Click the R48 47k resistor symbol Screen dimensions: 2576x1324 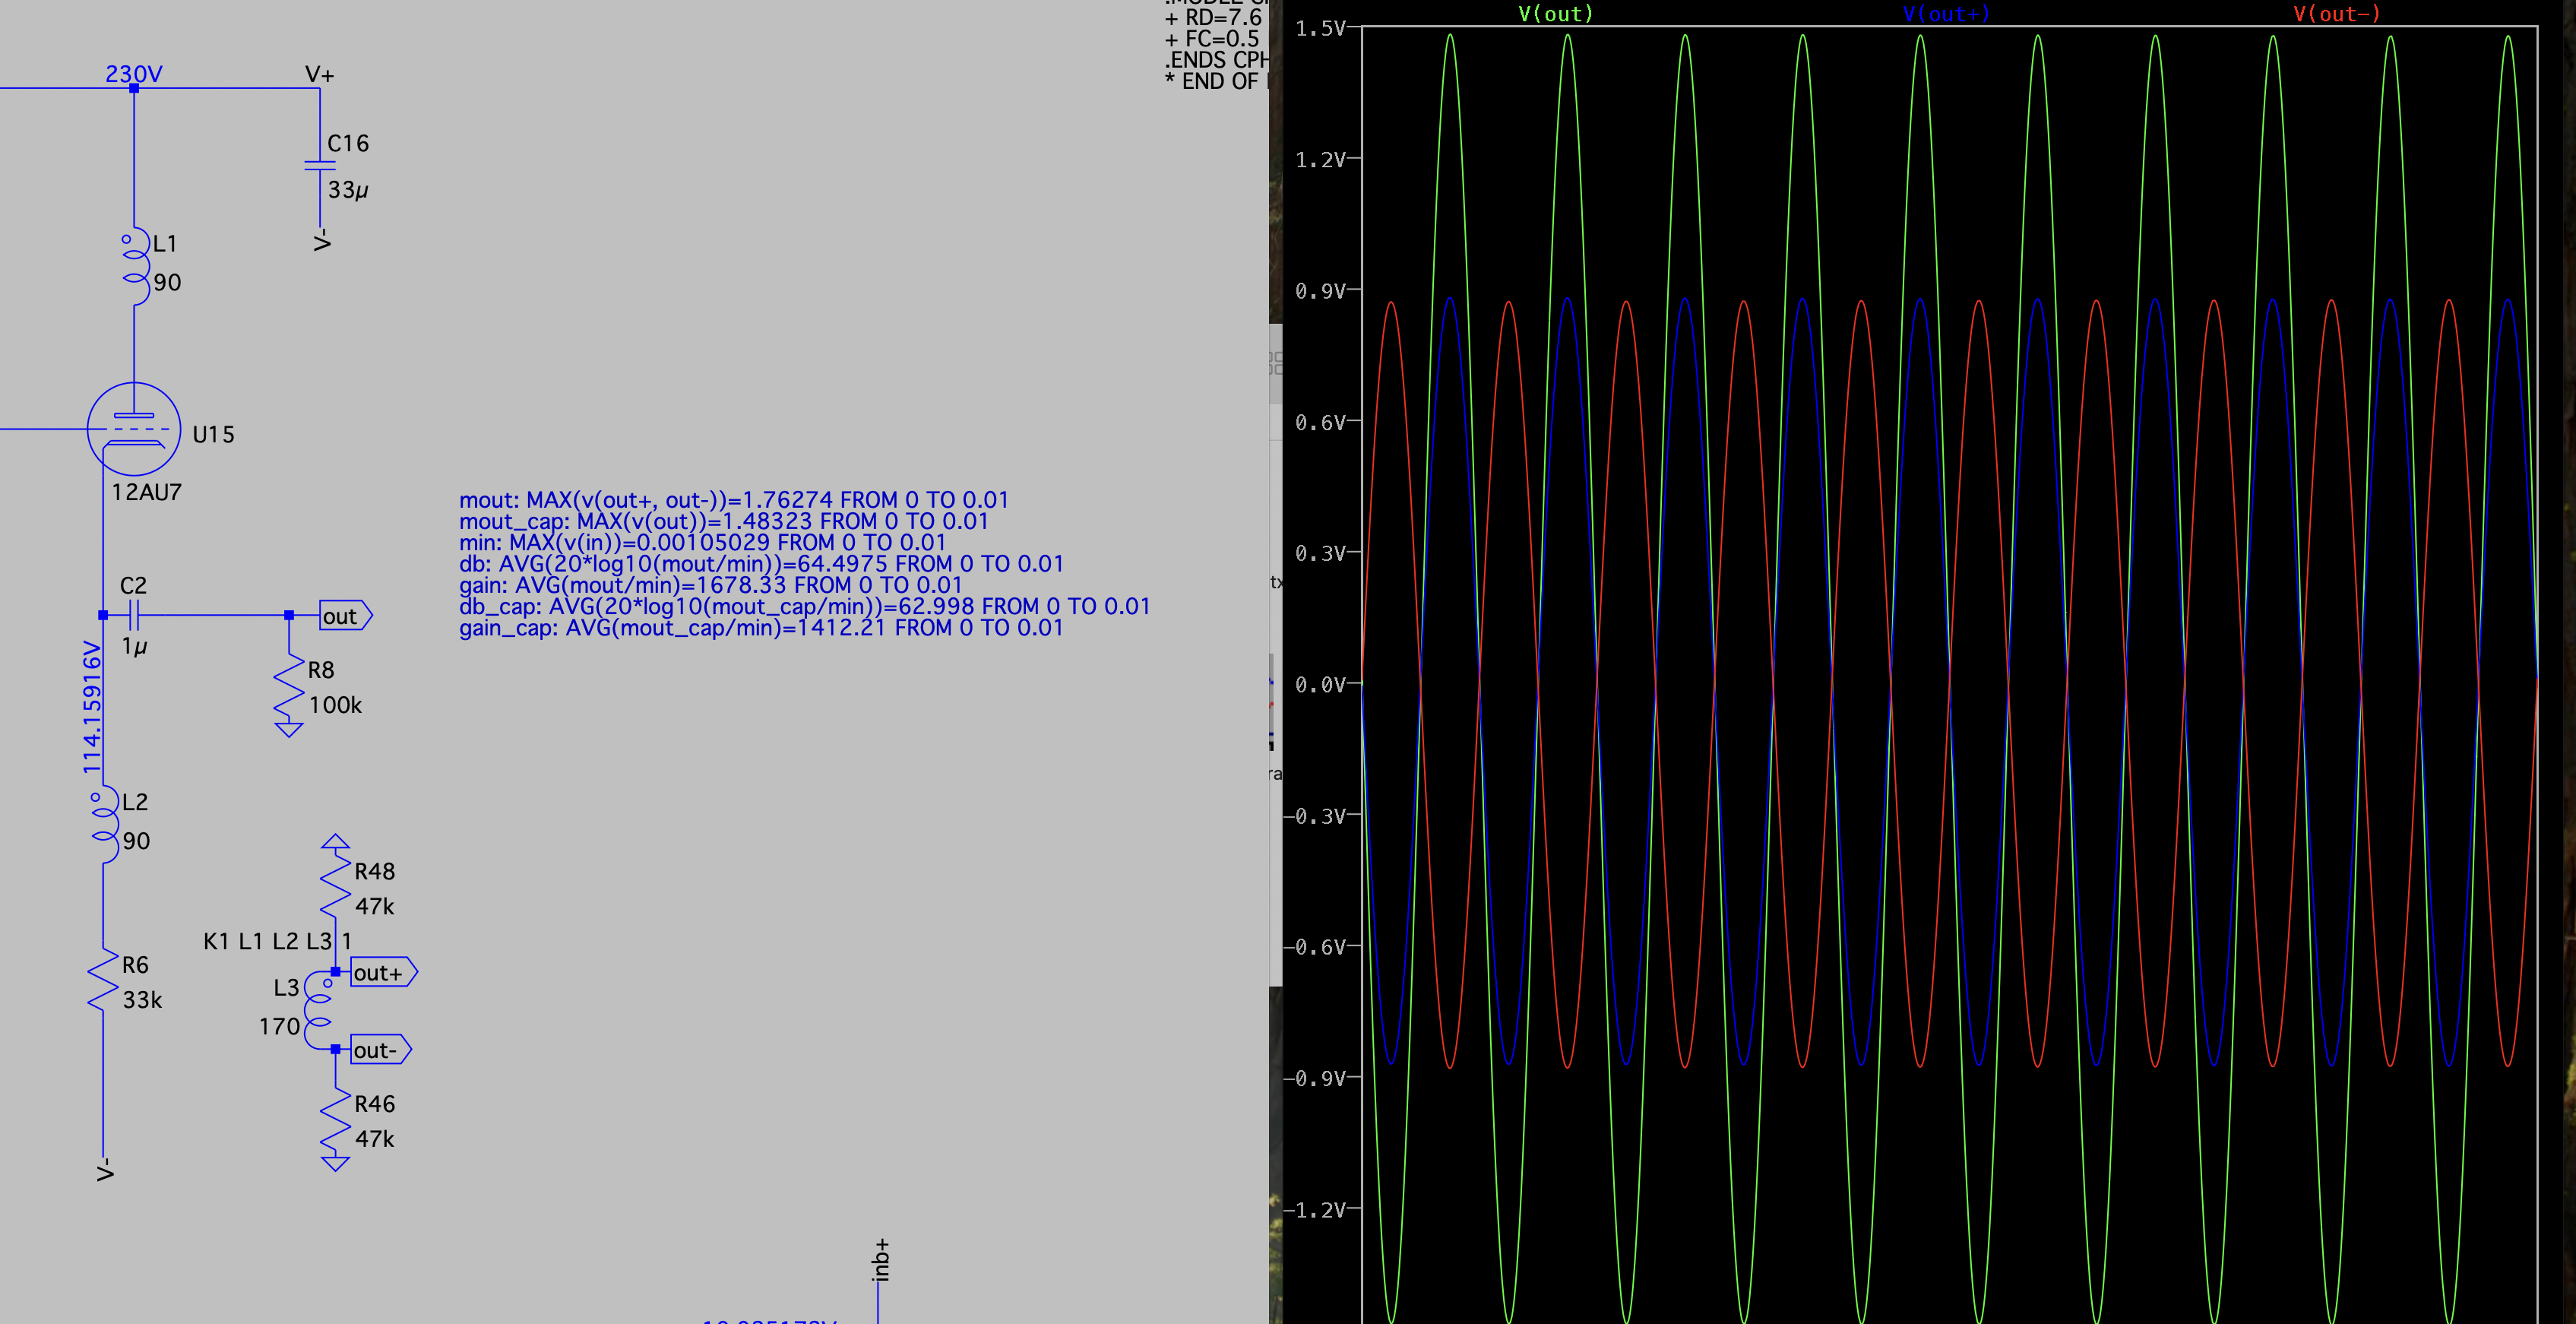pos(335,887)
